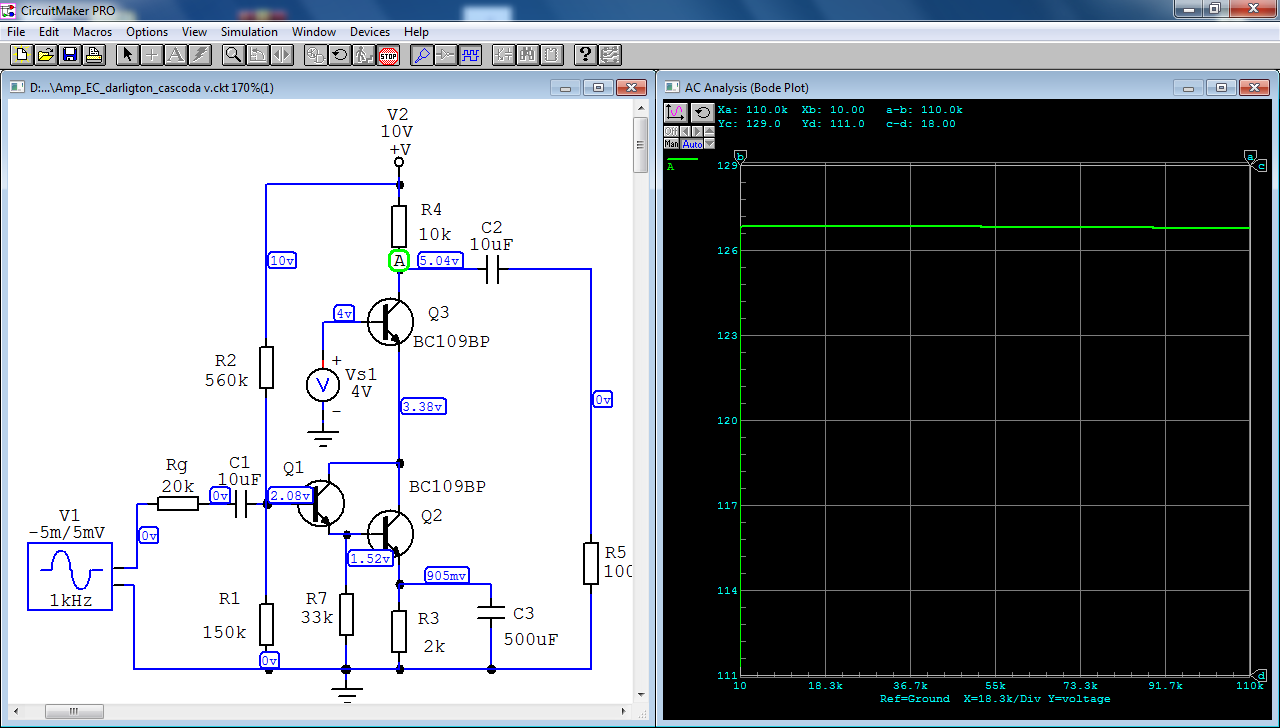The image size is (1280, 728).
Task: Select the Zoom magnifier tool
Action: [x=233, y=55]
